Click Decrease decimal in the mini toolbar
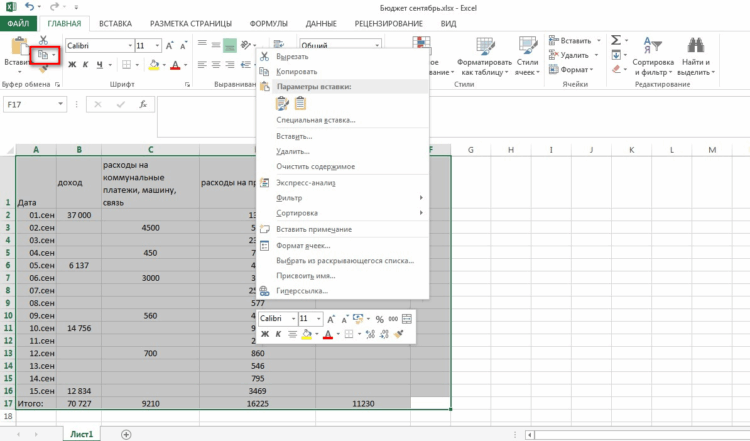This screenshot has width=750, height=441. tap(384, 334)
